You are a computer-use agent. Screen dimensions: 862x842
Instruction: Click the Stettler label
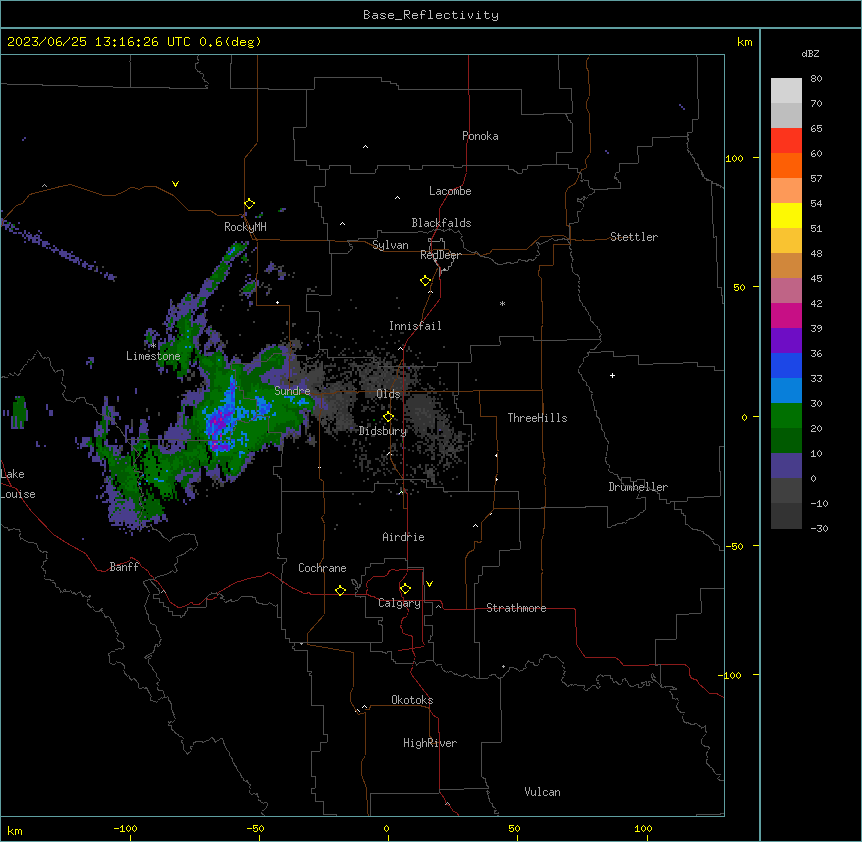[x=634, y=237]
